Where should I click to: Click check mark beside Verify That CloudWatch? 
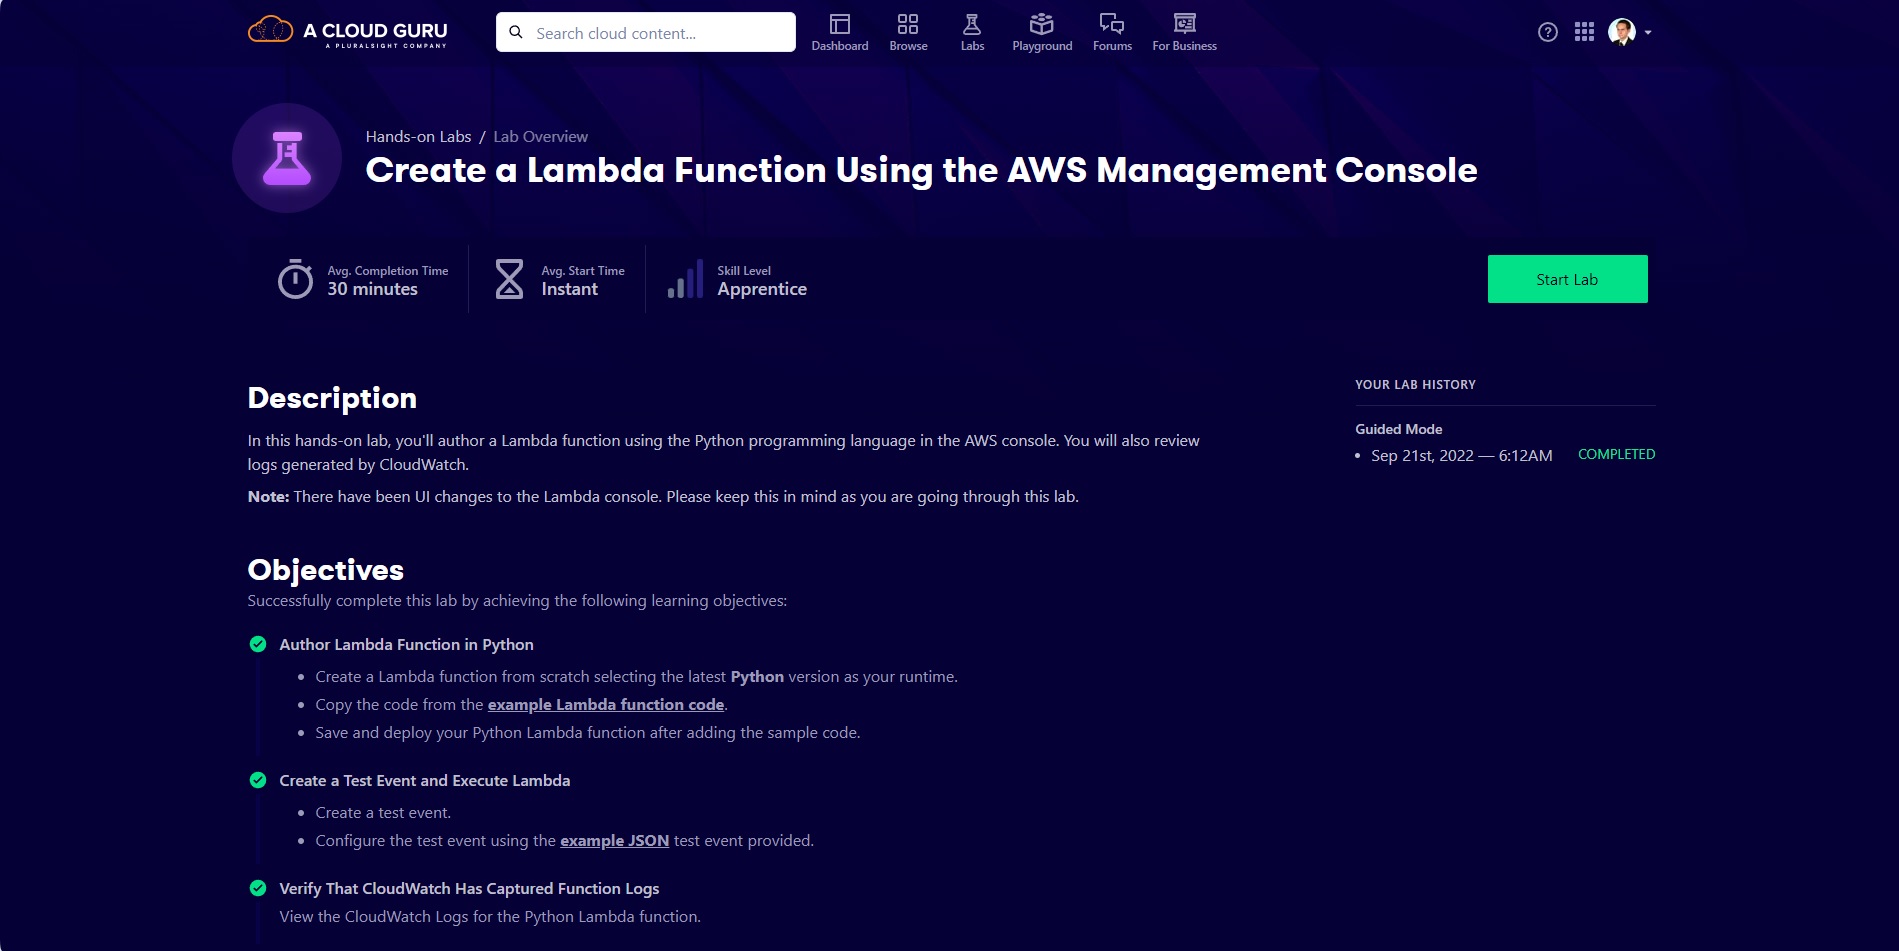pos(258,888)
